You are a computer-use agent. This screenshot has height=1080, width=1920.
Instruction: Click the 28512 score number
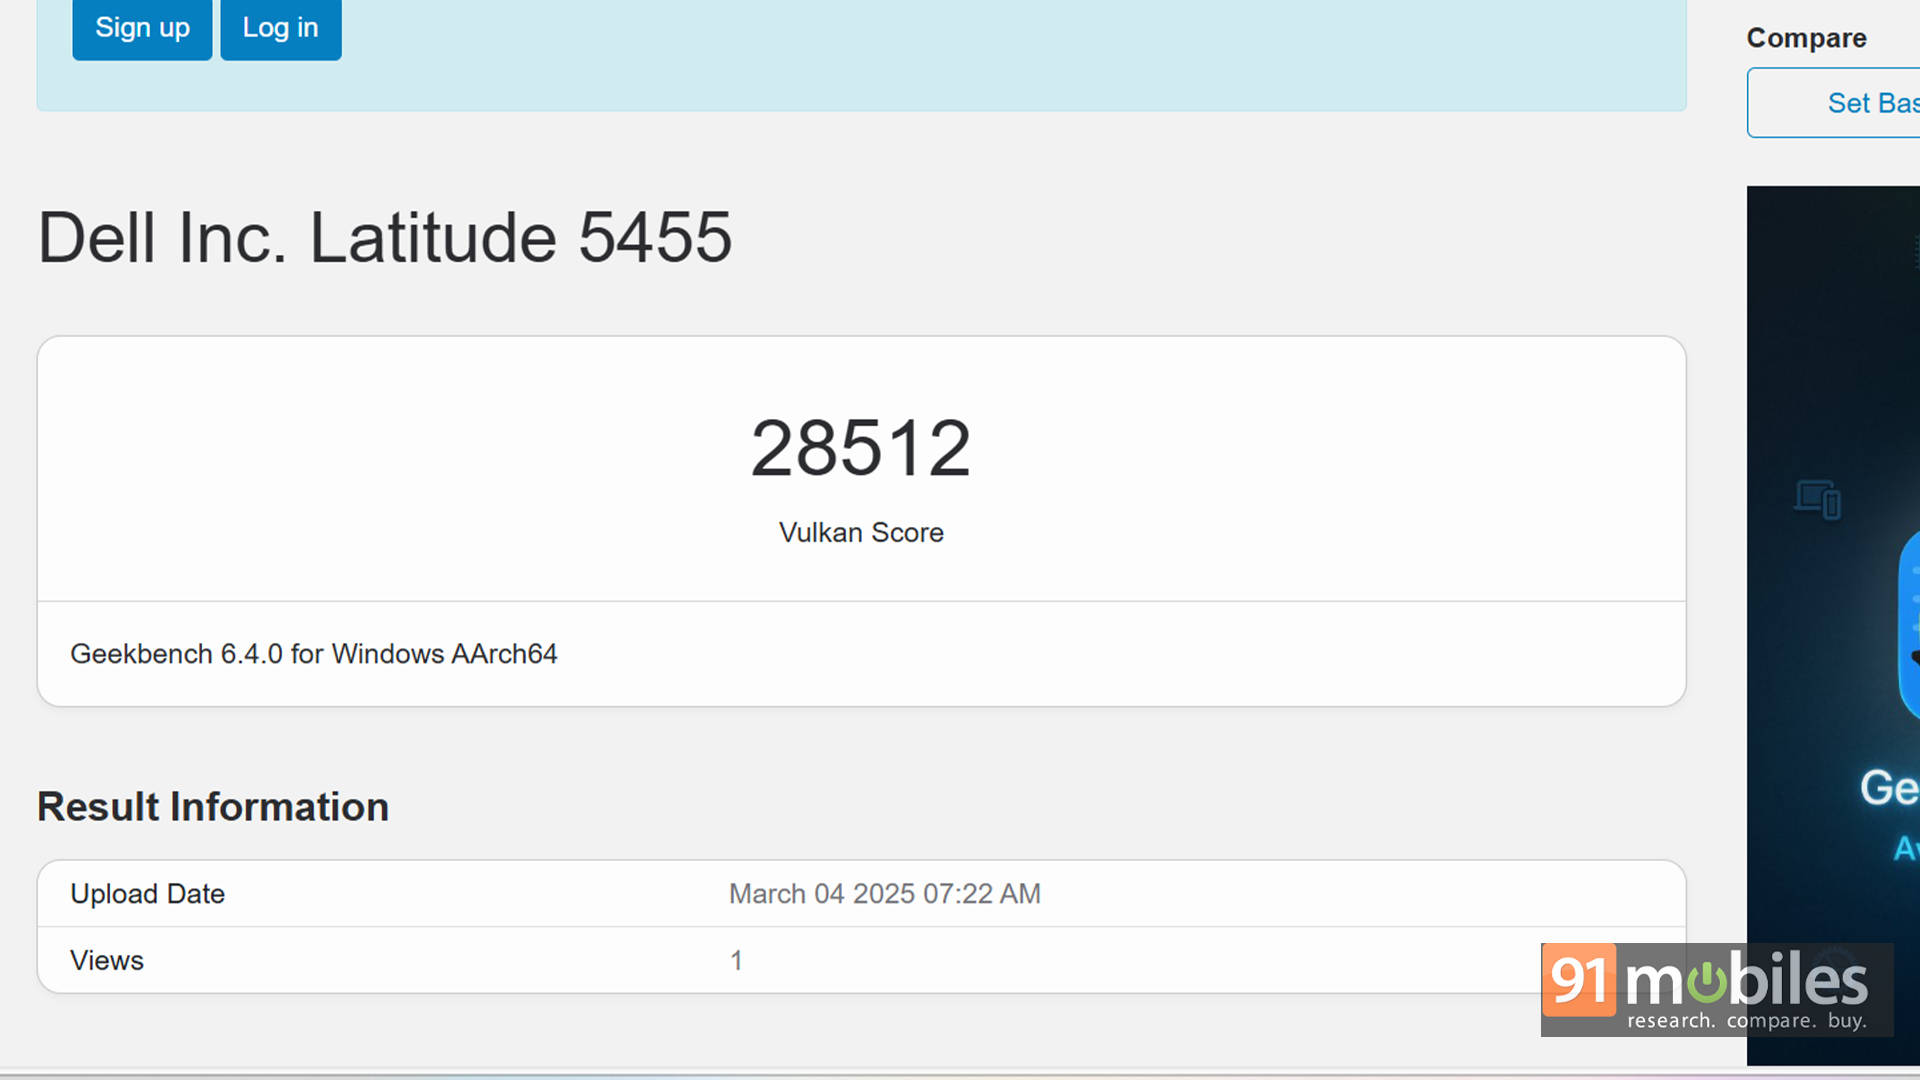coord(860,448)
